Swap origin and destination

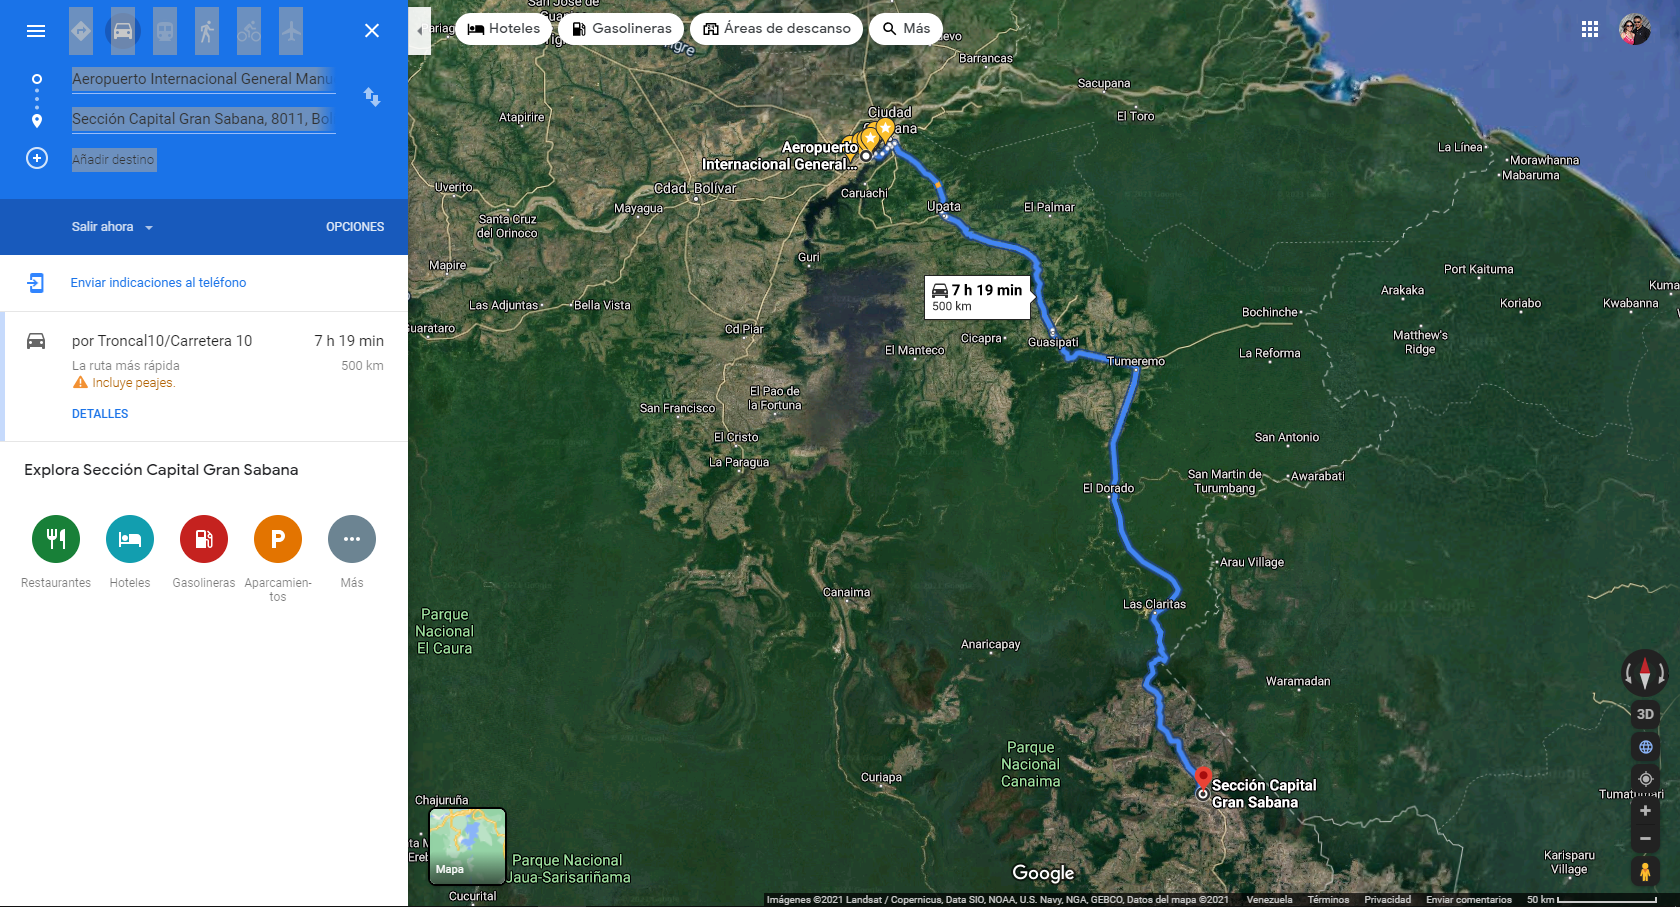(x=372, y=97)
